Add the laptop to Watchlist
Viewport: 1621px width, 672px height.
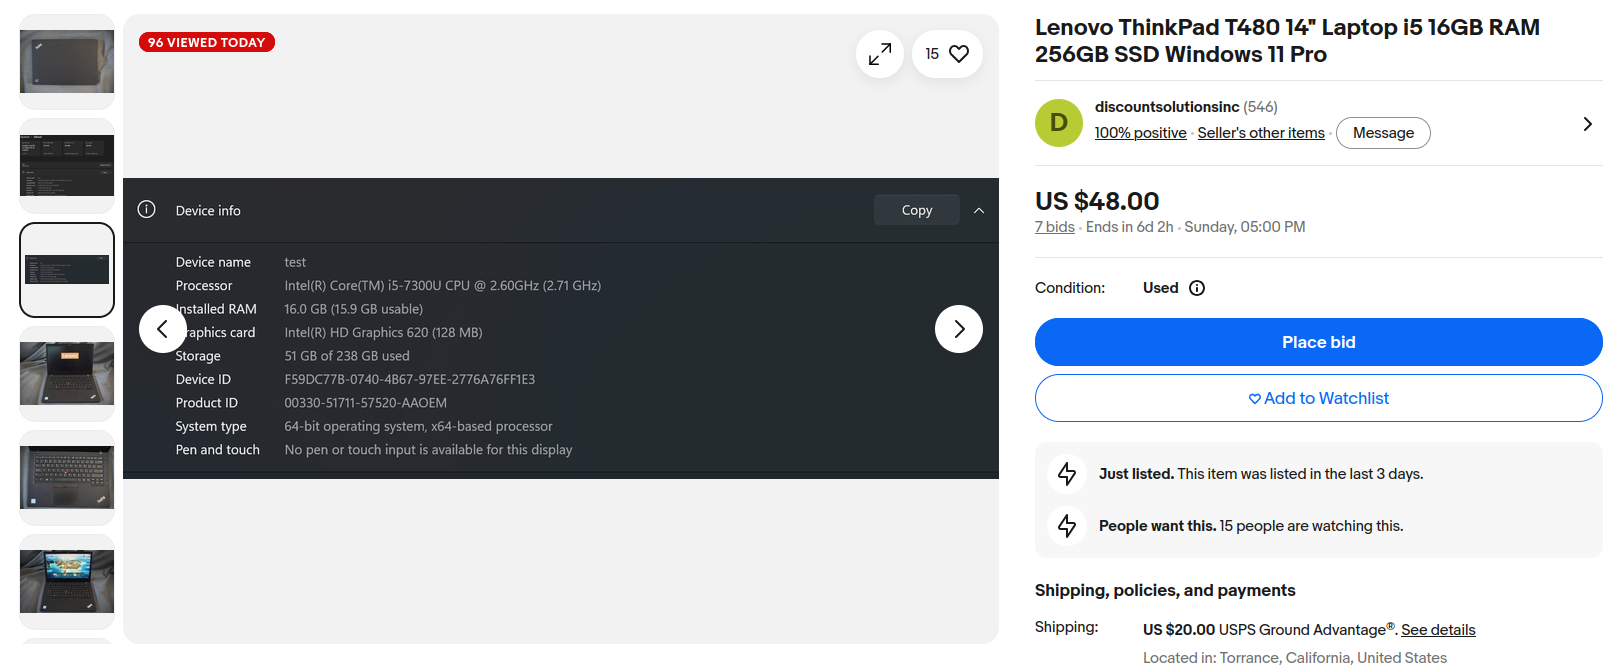tap(1319, 398)
